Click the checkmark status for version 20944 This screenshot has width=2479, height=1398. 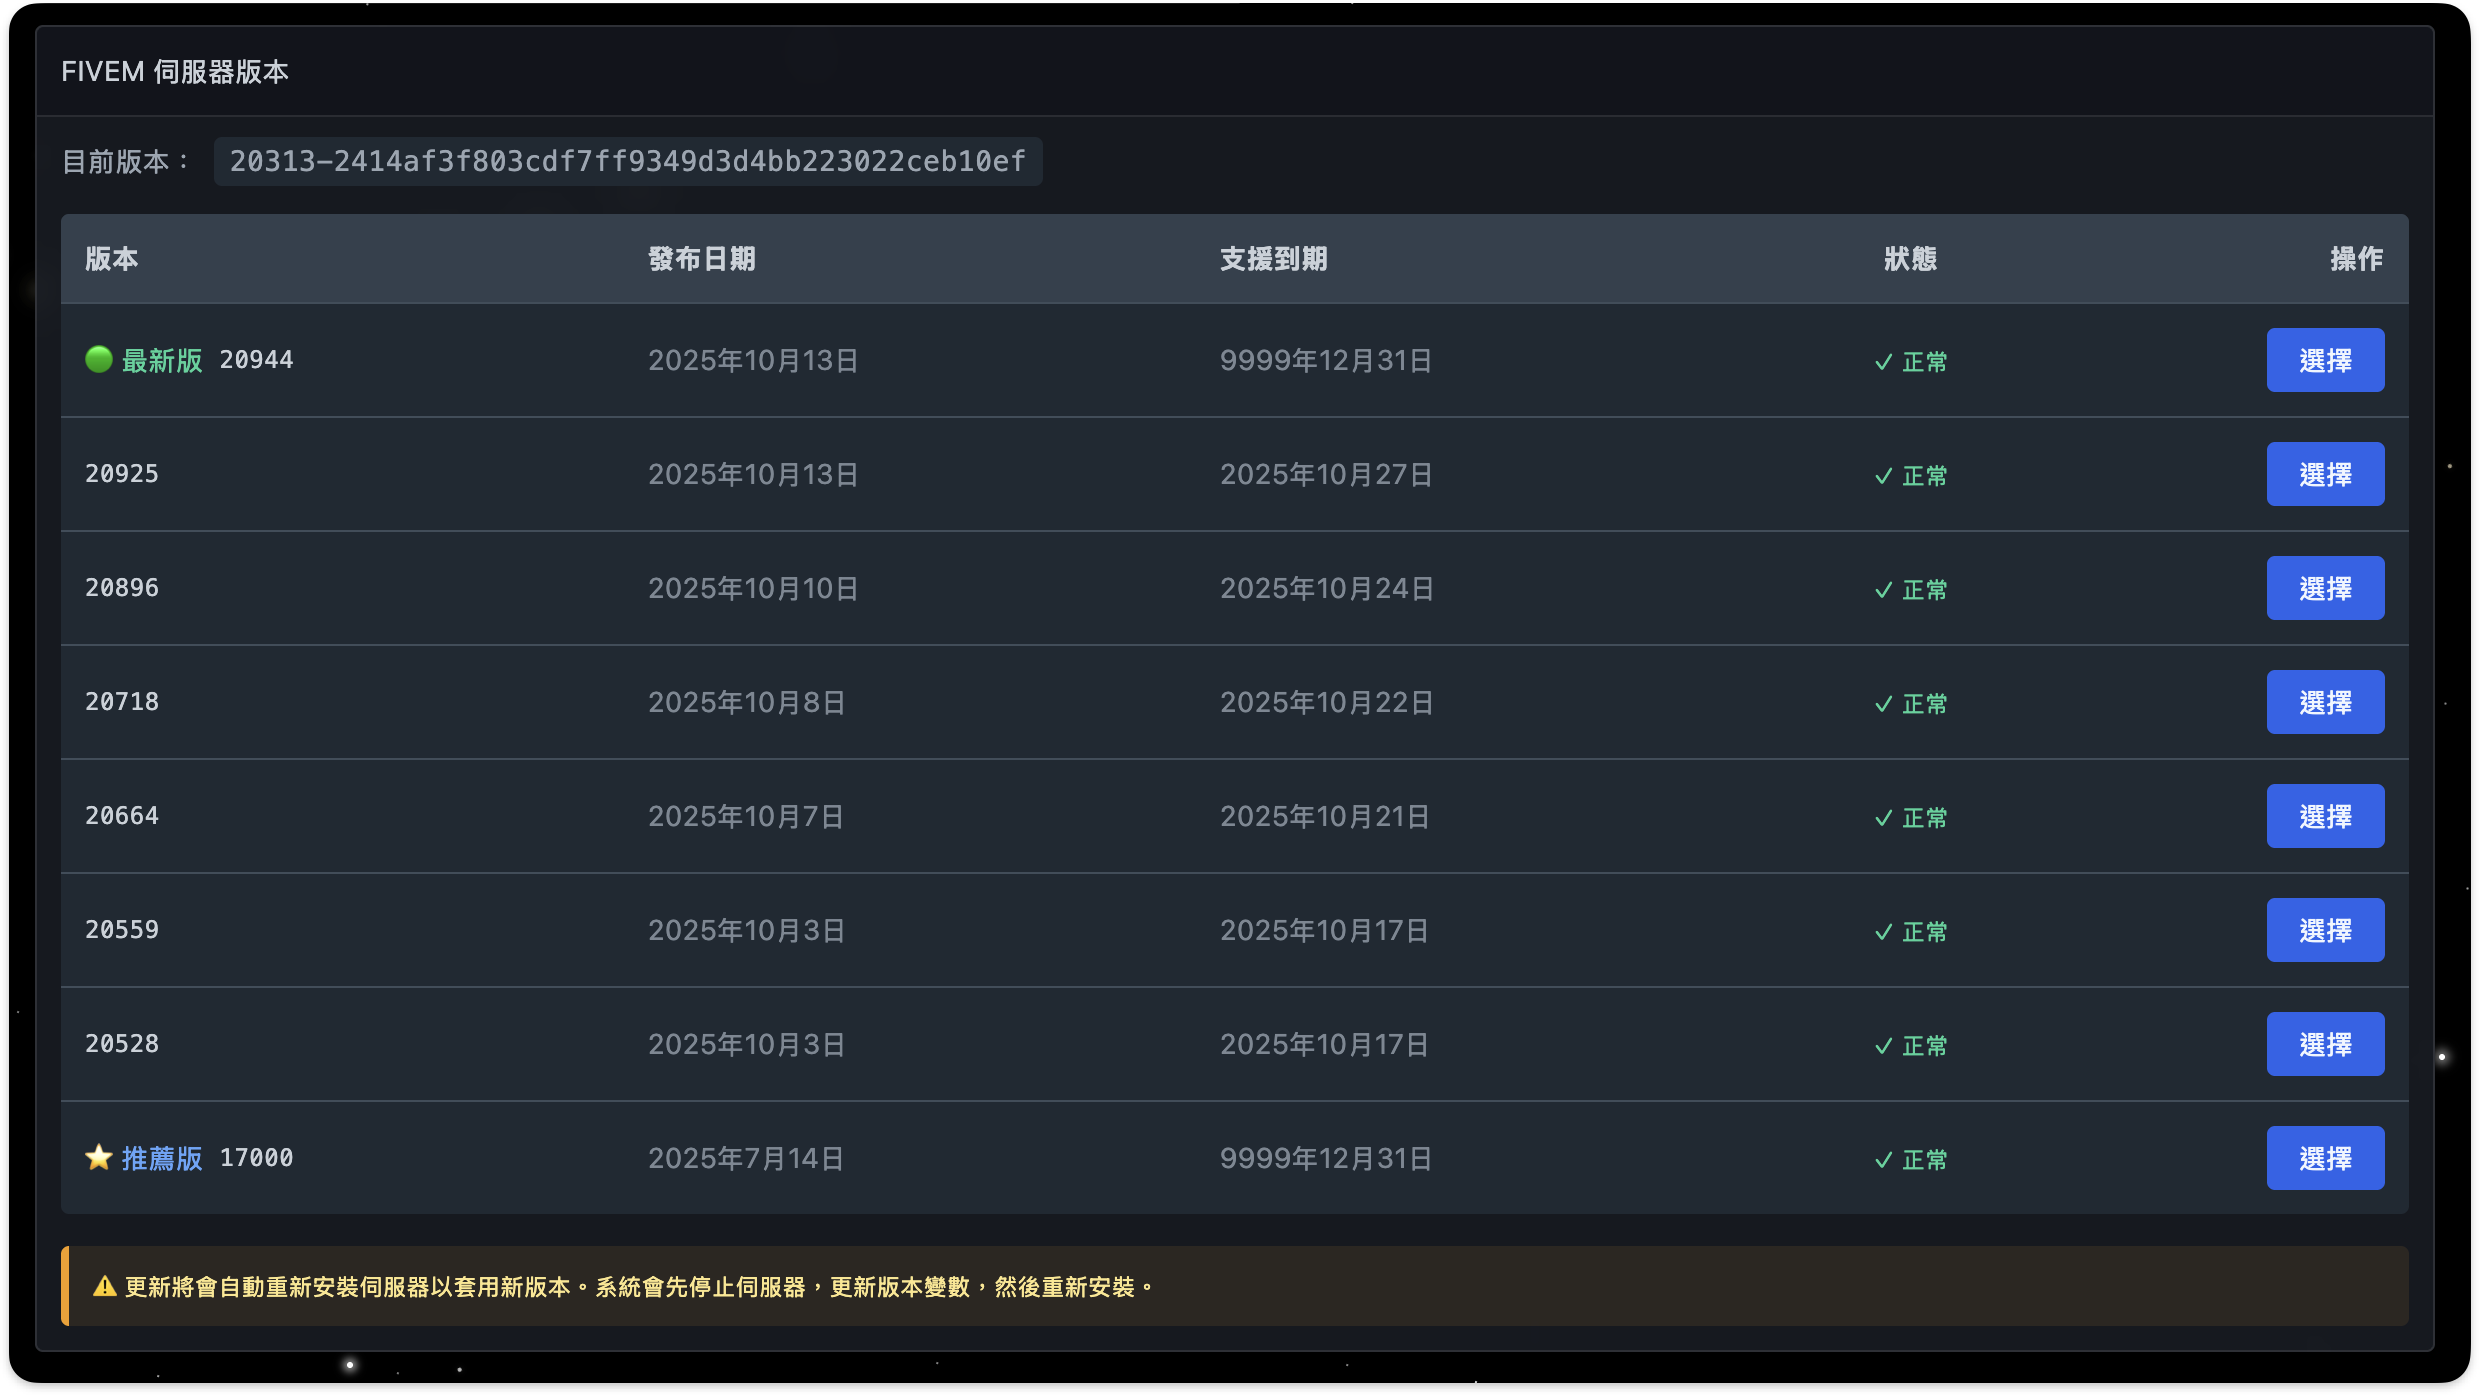[1883, 361]
